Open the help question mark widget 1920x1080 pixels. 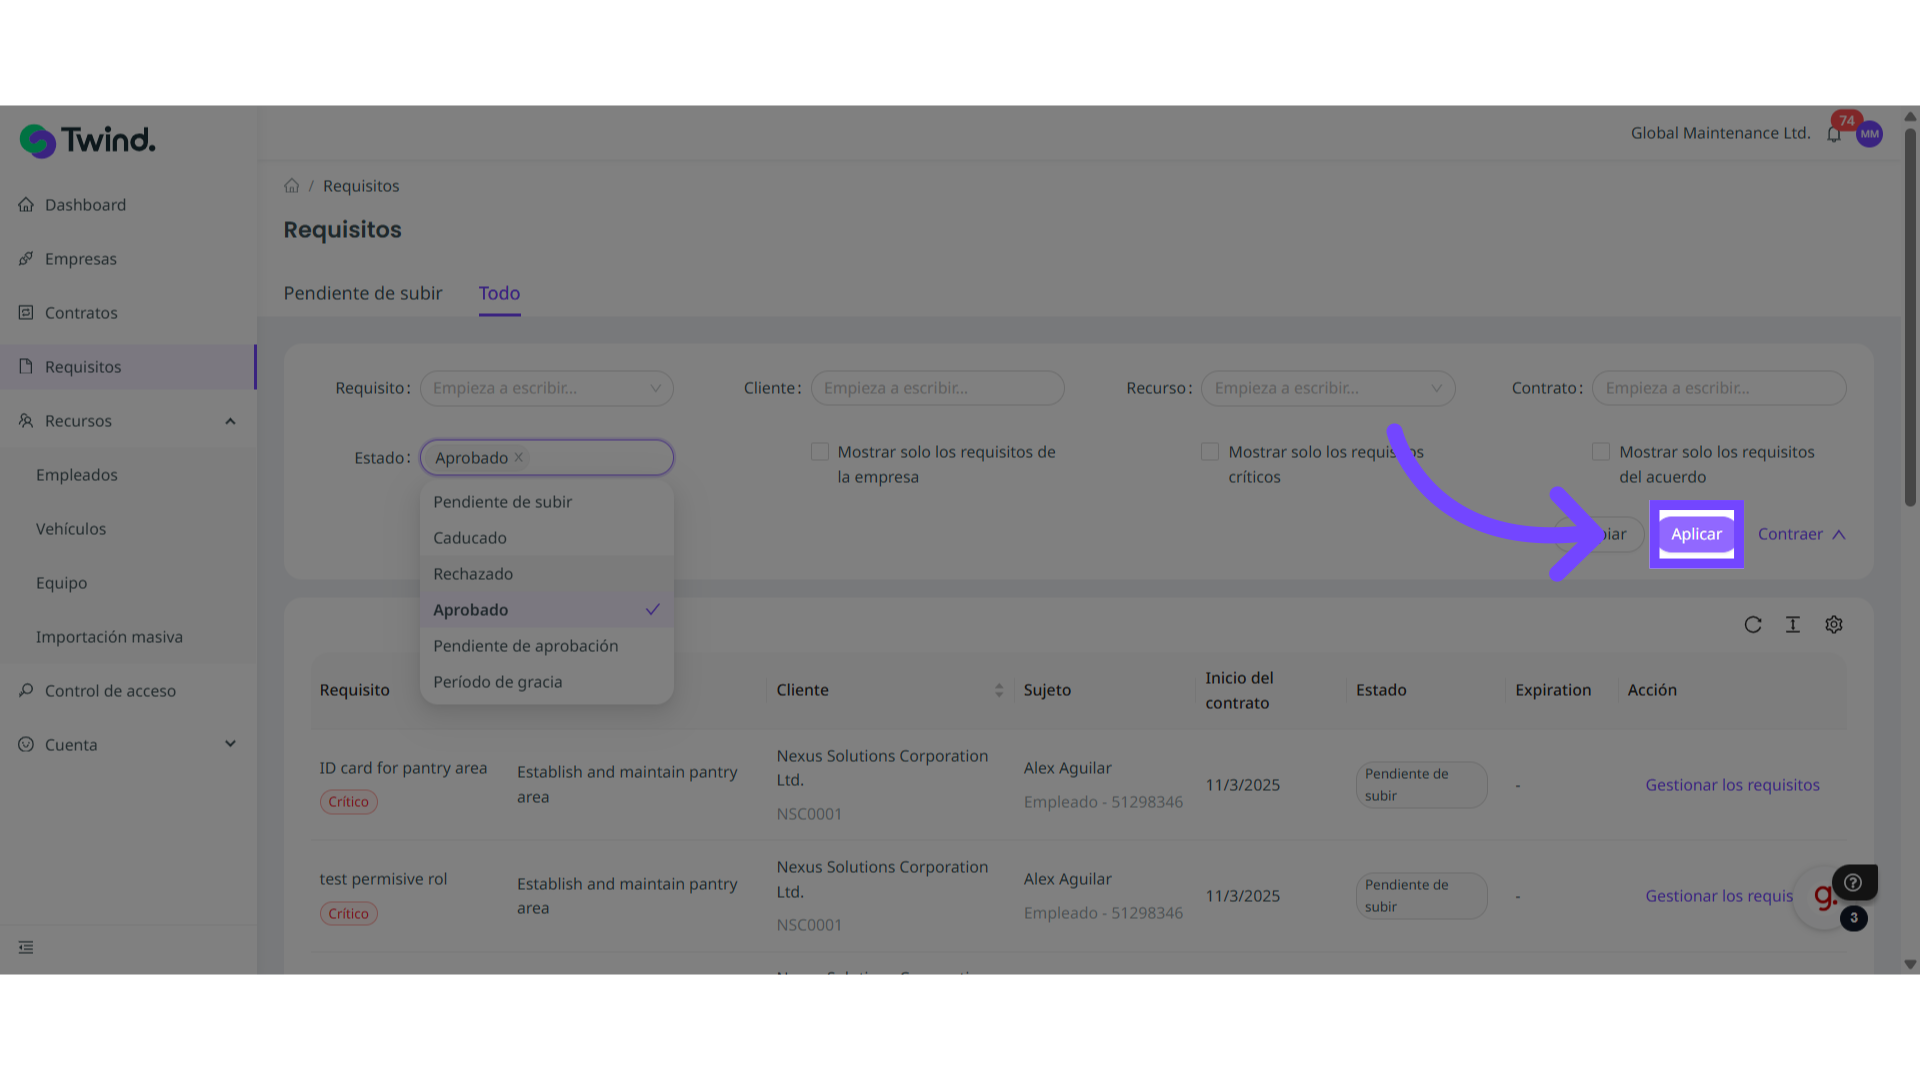coord(1853,882)
